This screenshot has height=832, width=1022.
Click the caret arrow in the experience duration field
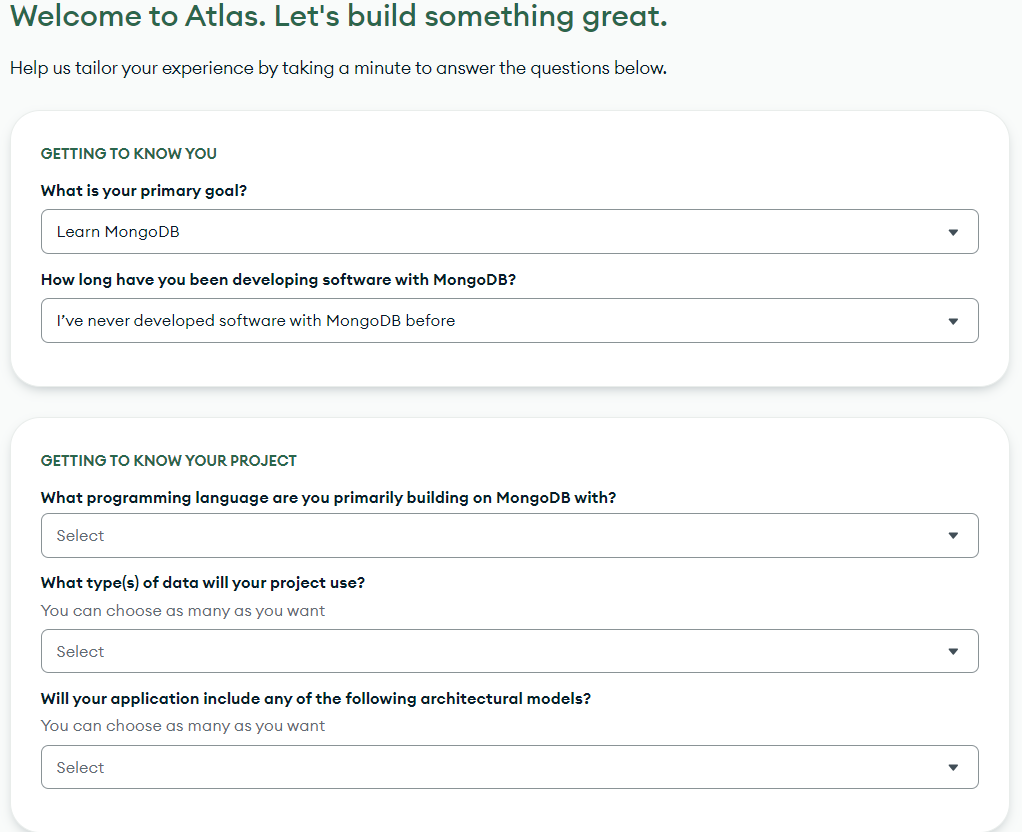953,321
